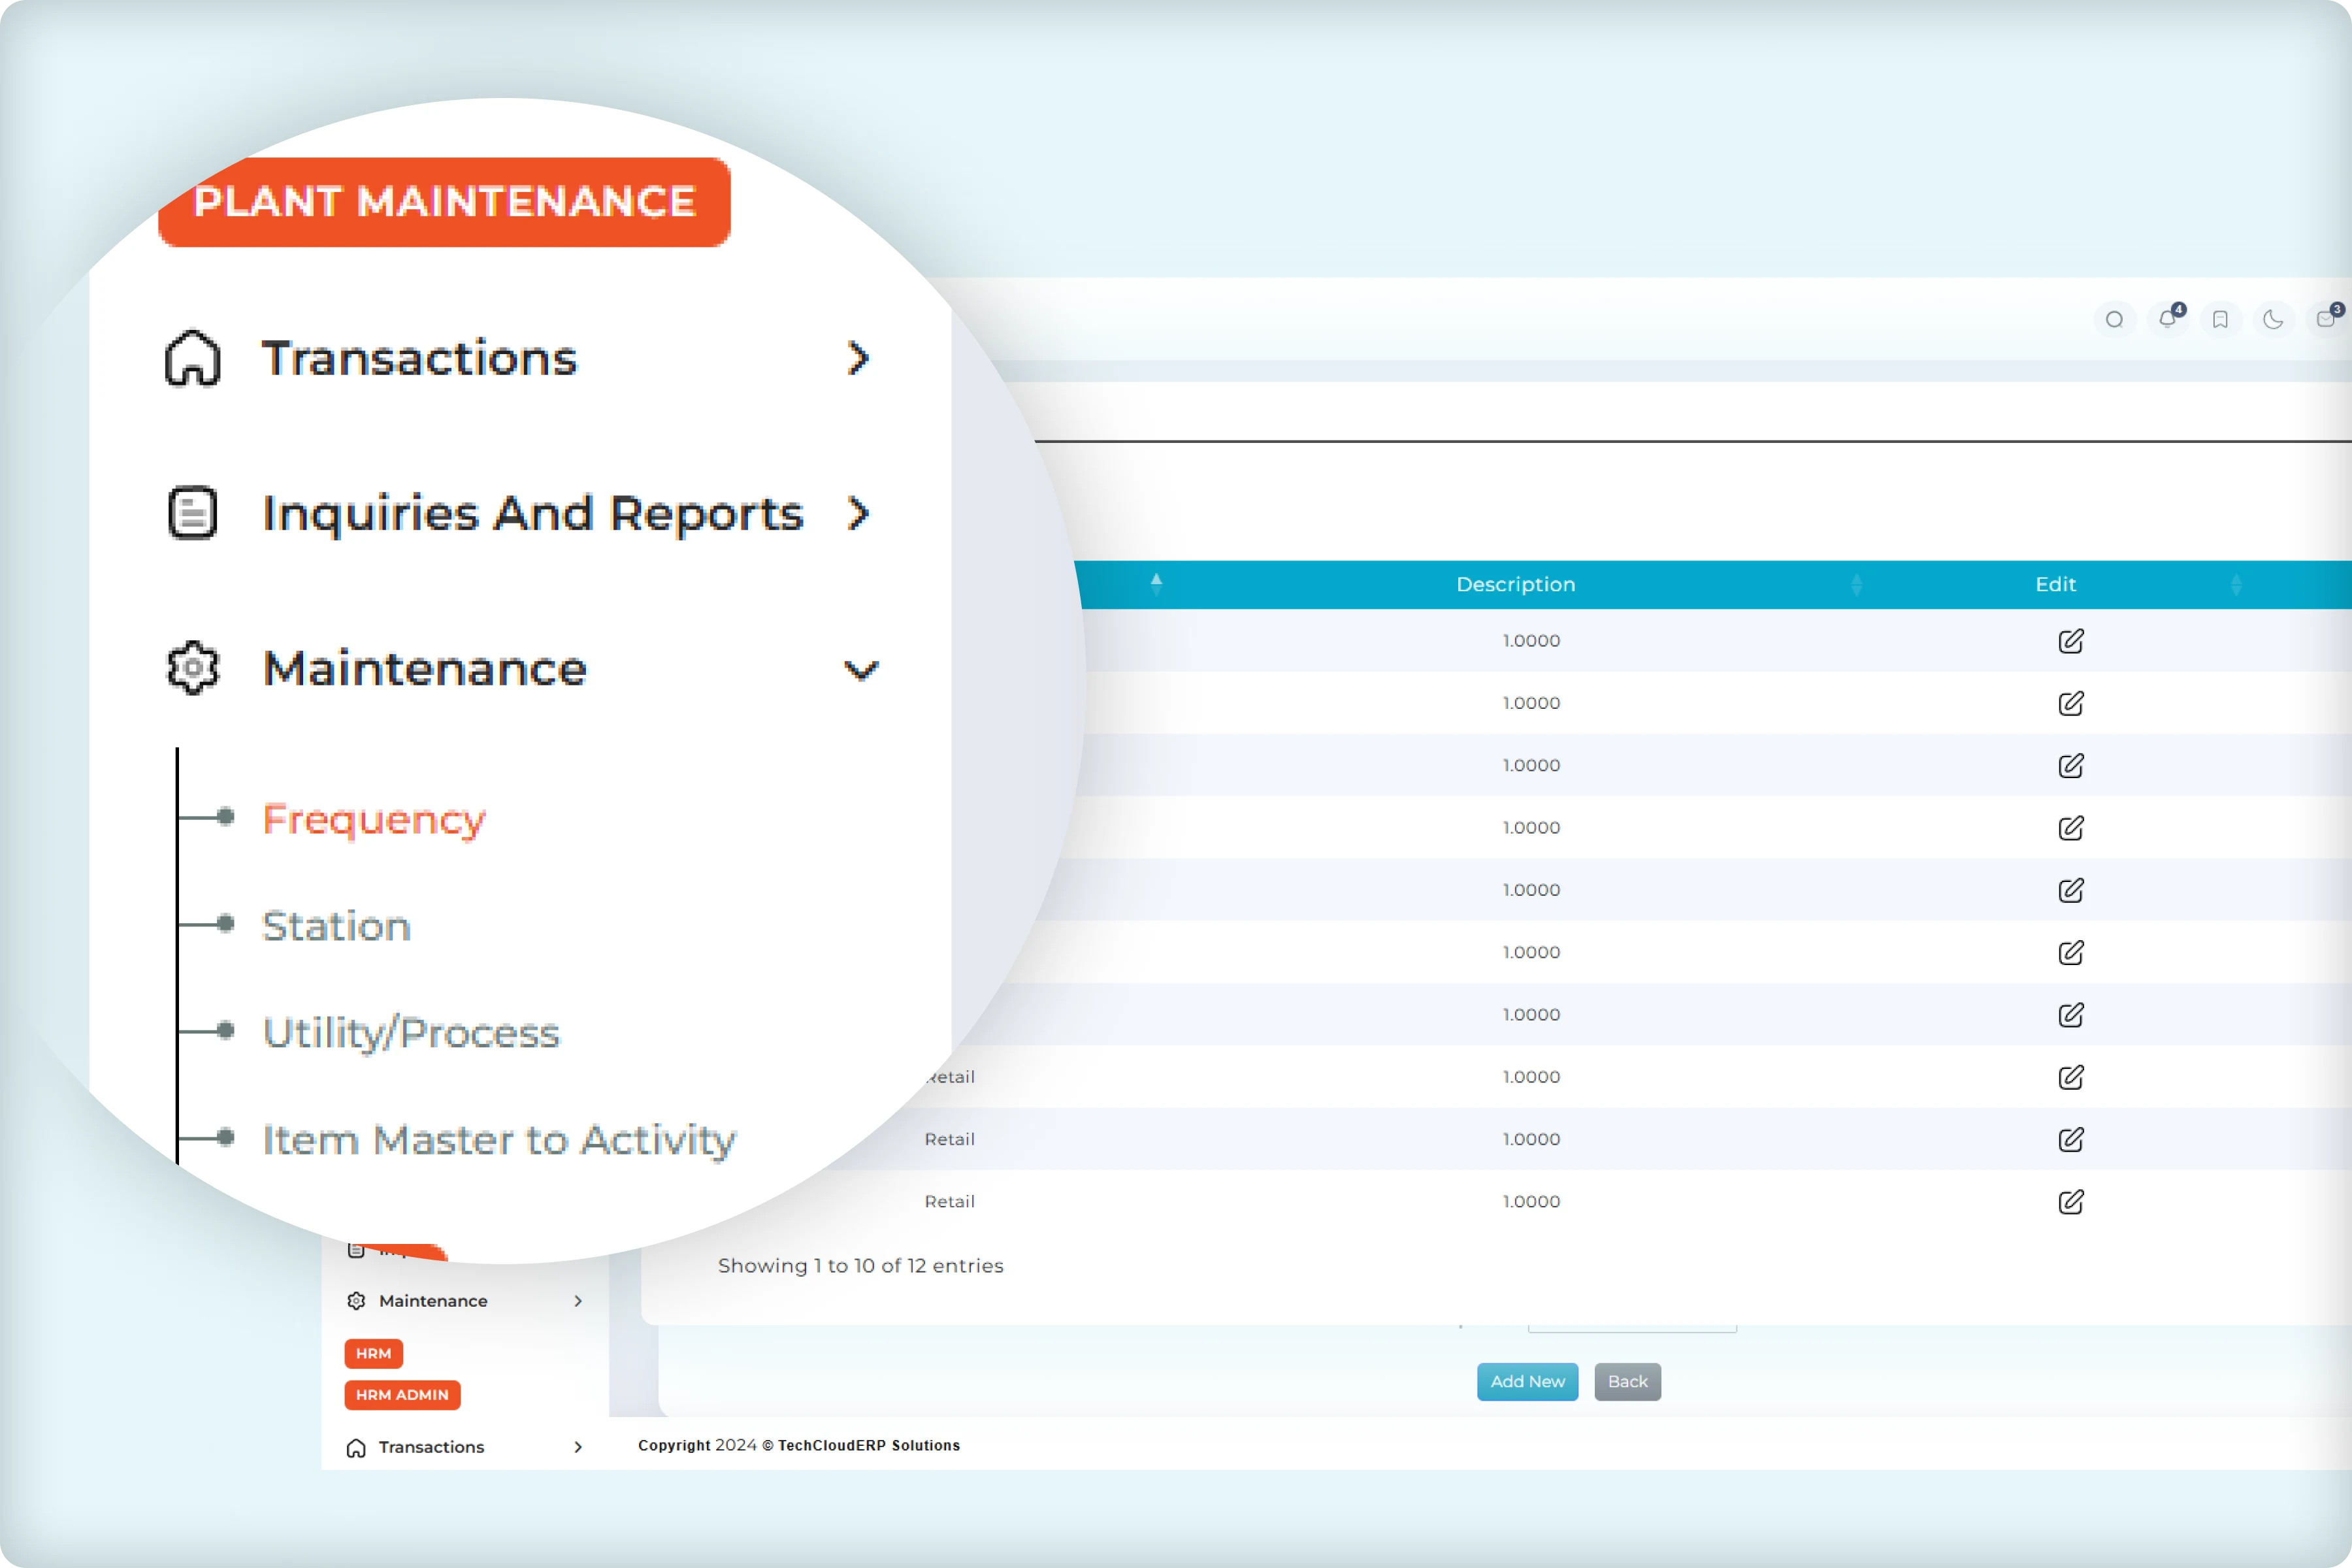2352x1568 pixels.
Task: Open notifications bell with badge 4
Action: pos(2167,319)
